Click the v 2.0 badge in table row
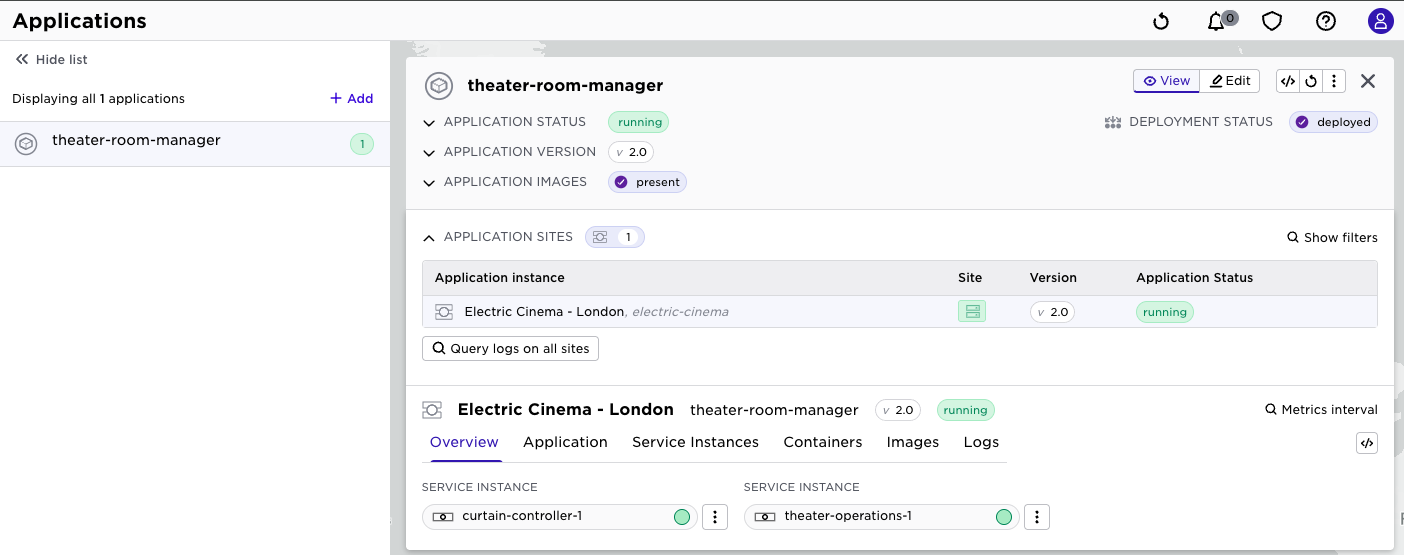The height and width of the screenshot is (555, 1404). (1052, 312)
